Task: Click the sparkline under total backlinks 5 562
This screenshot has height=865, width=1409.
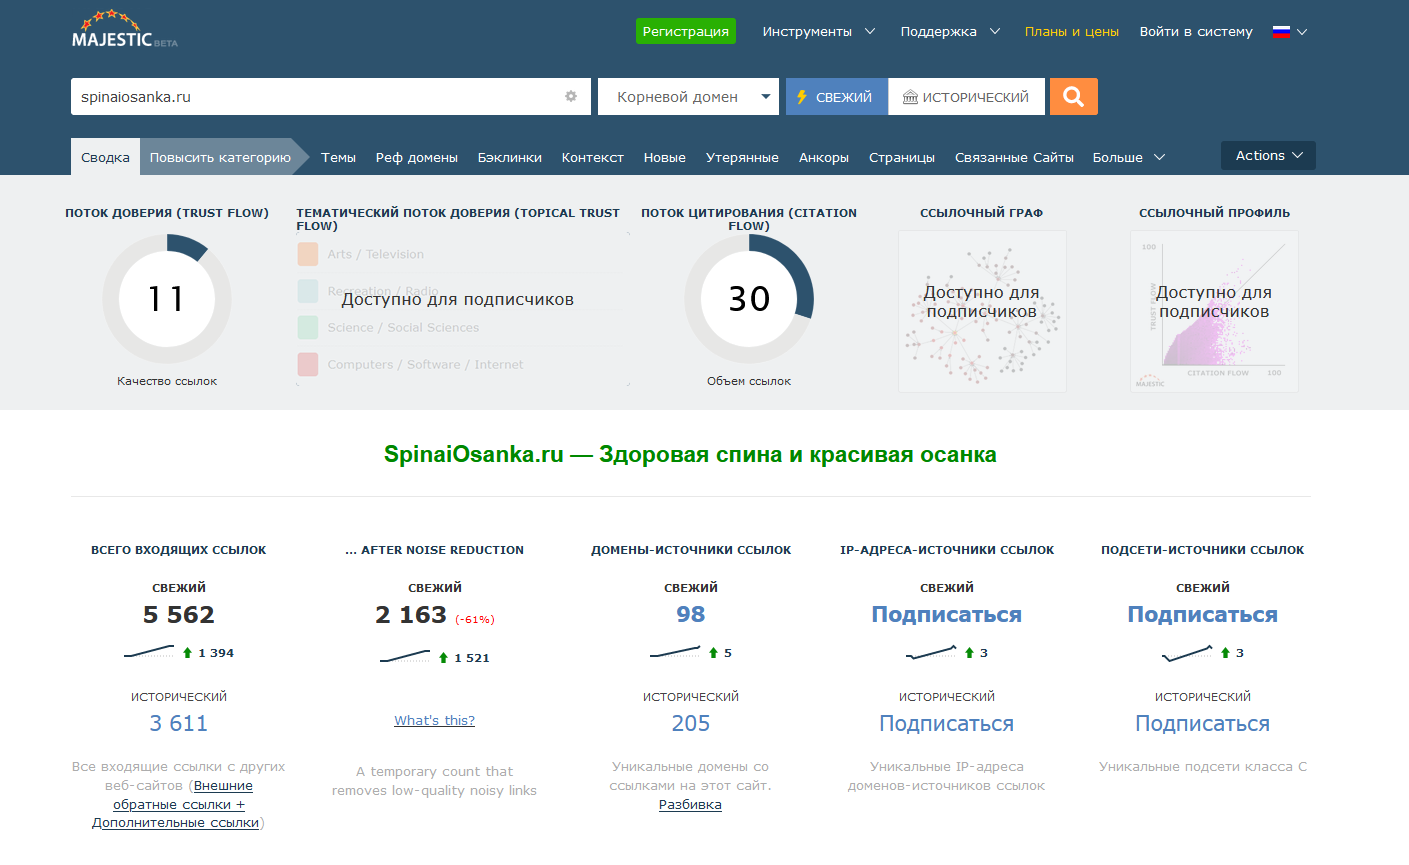Action: [x=149, y=652]
